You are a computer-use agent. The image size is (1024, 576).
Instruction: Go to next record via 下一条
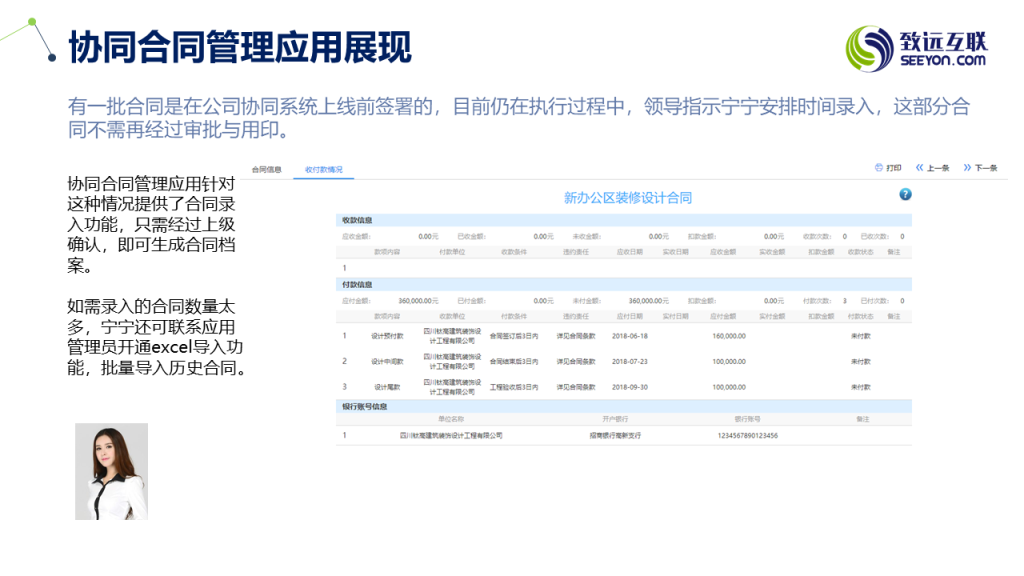pyautogui.click(x=986, y=168)
